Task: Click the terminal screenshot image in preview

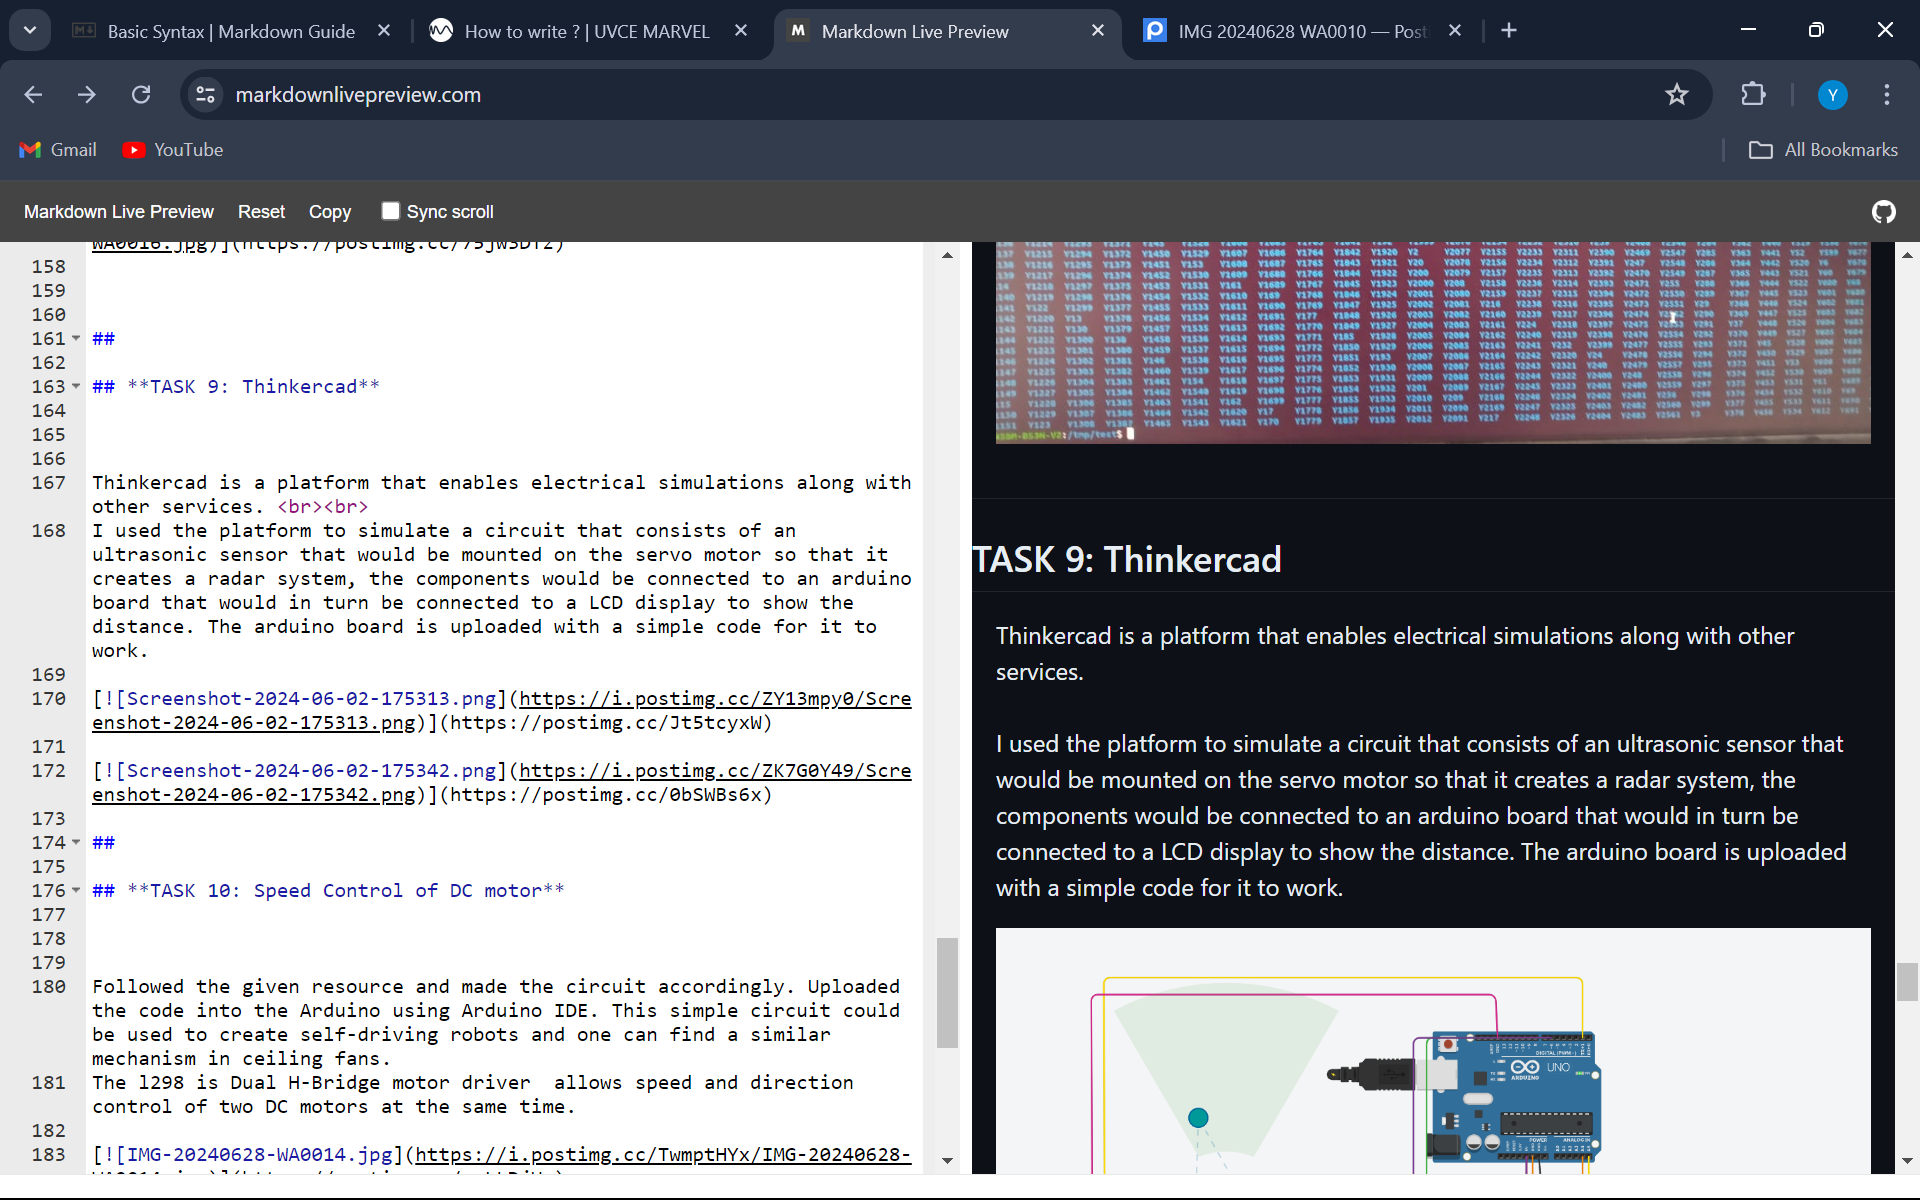Action: [1433, 342]
